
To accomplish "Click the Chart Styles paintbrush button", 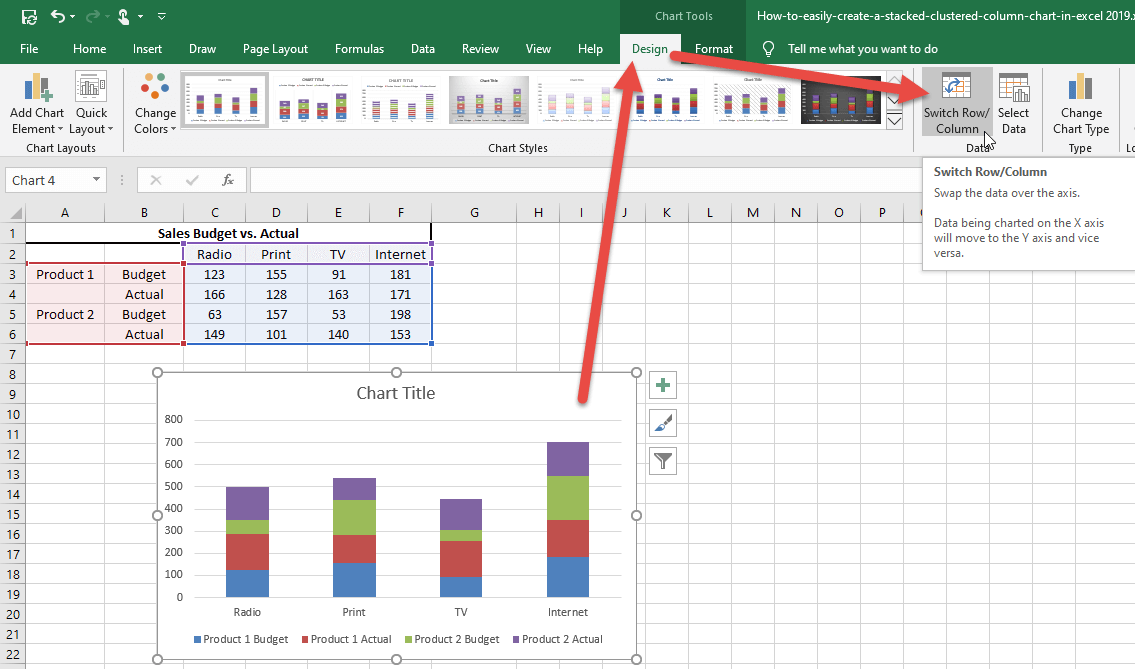I will (x=663, y=423).
